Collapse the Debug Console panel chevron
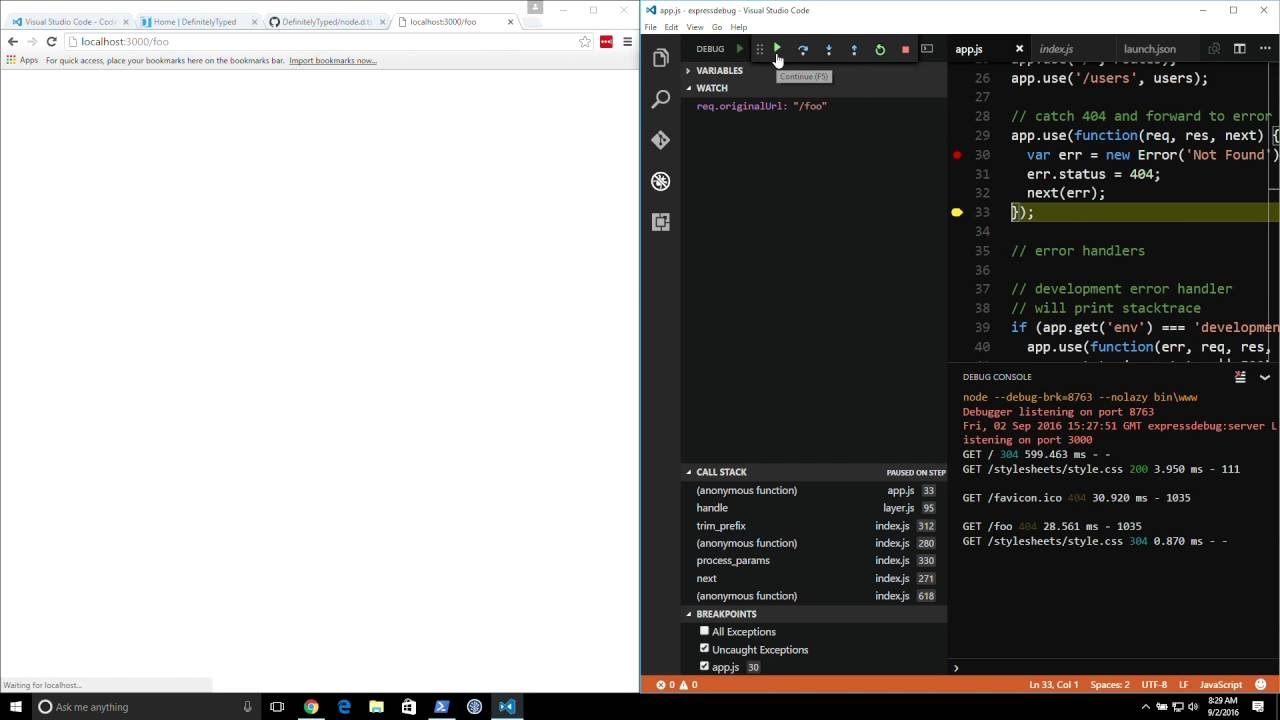 (1265, 377)
